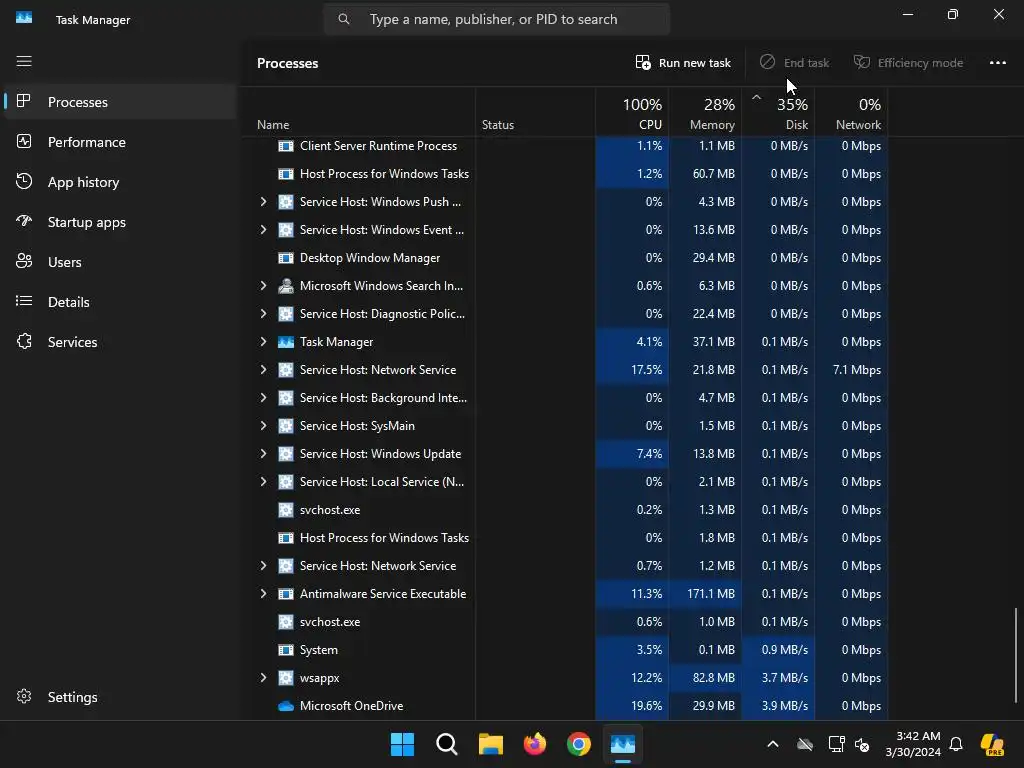Enable Efficiency mode button
This screenshot has width=1024, height=768.
click(908, 63)
